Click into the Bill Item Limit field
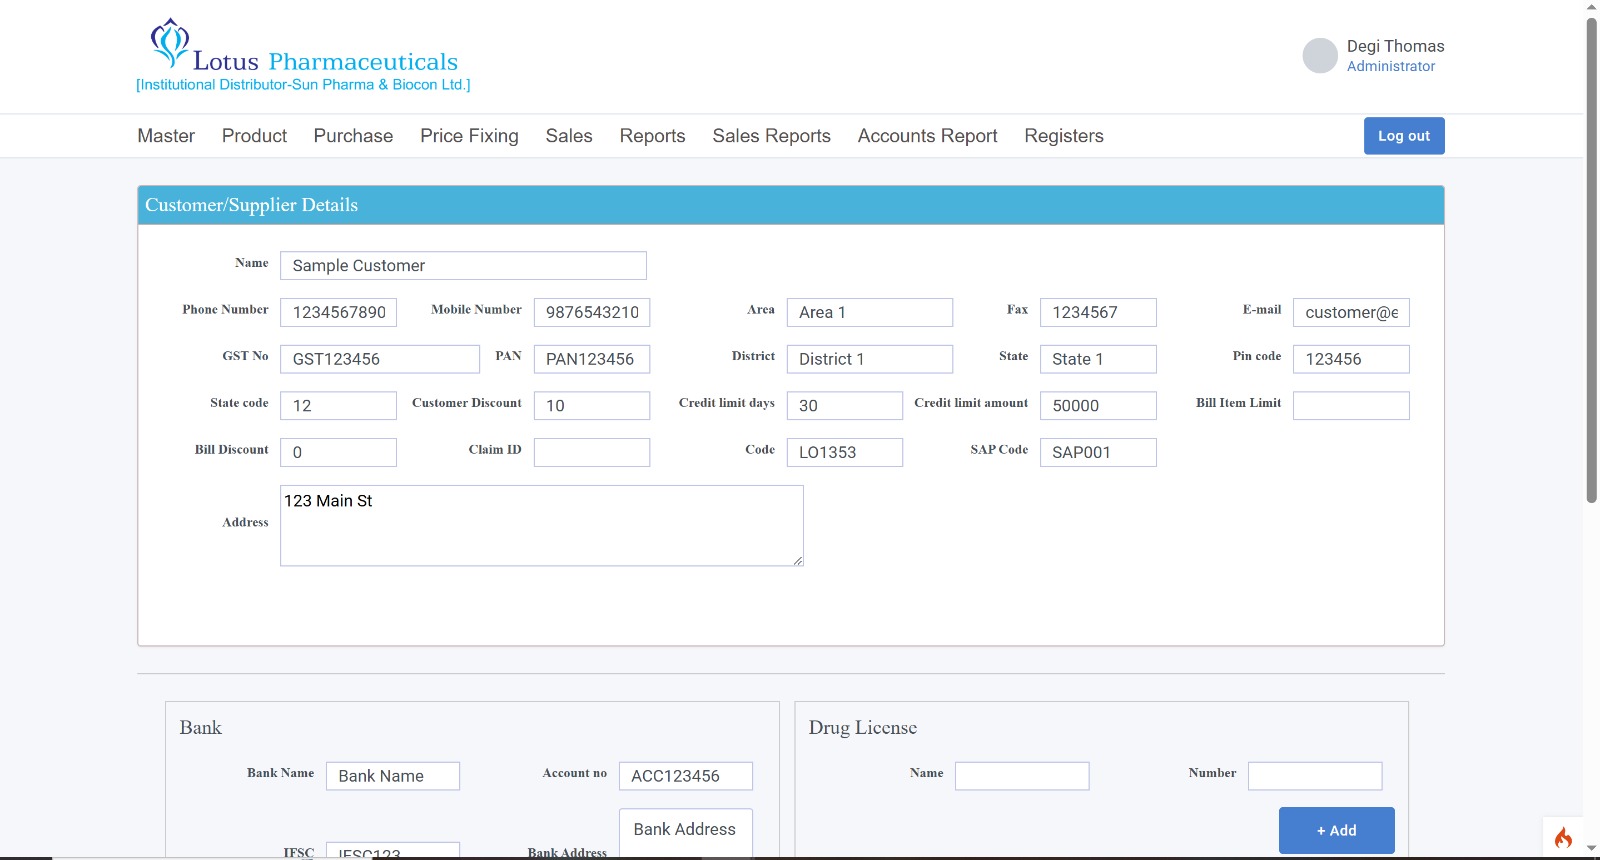This screenshot has height=860, width=1600. coord(1350,406)
